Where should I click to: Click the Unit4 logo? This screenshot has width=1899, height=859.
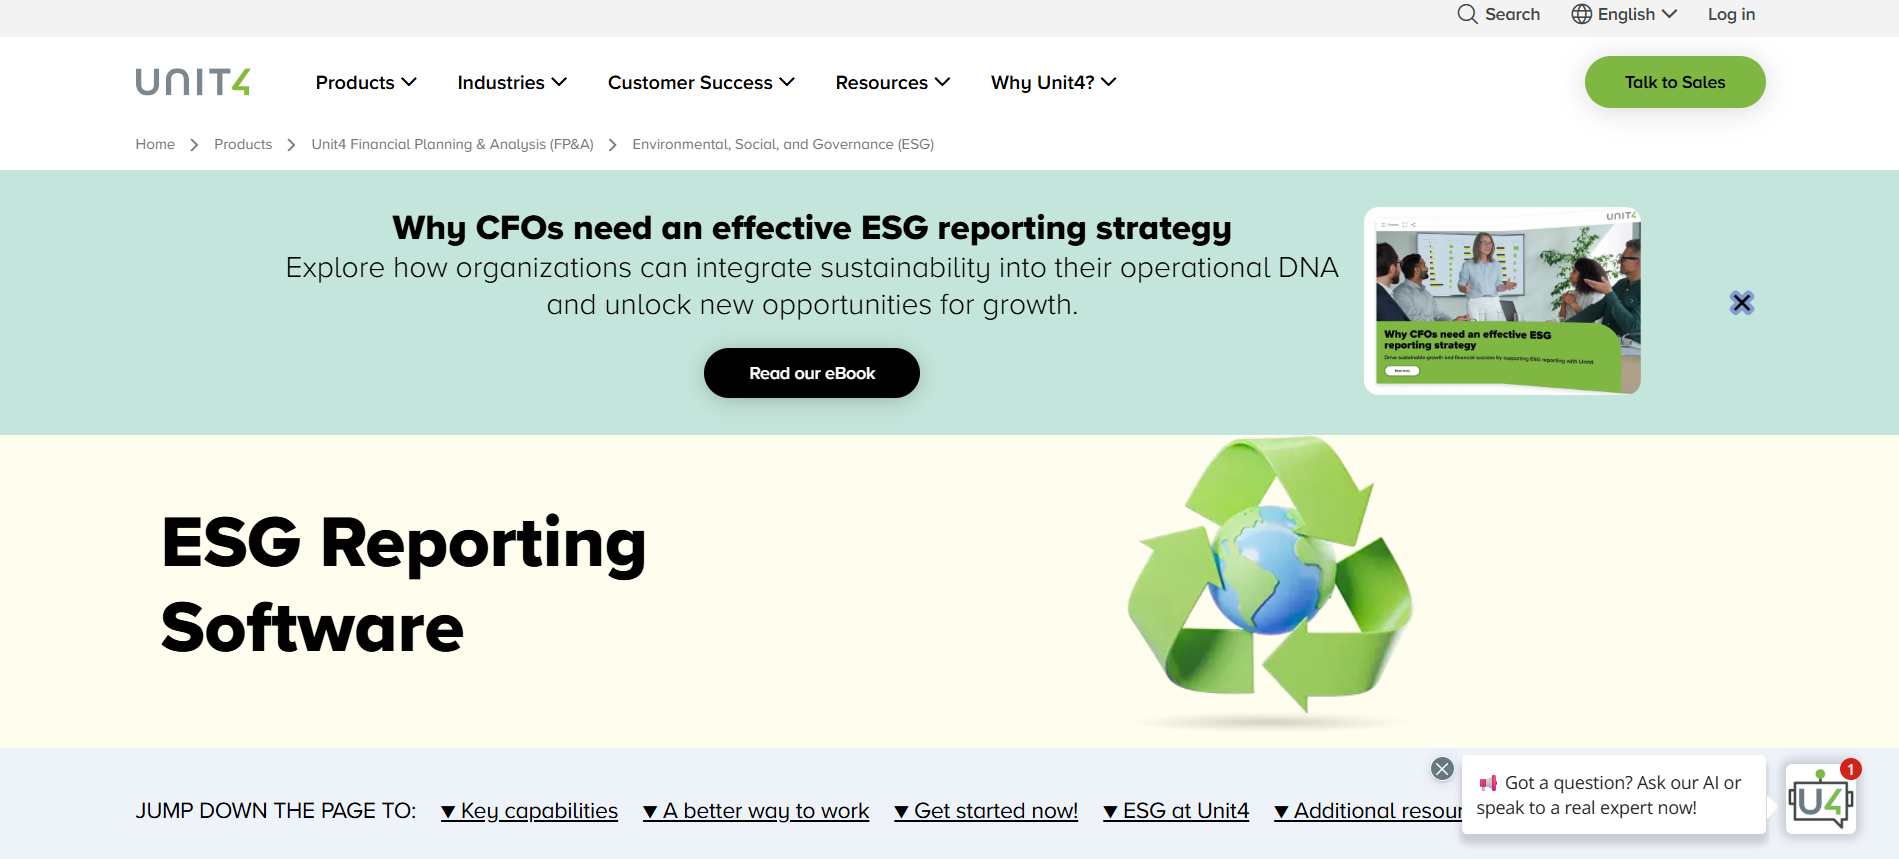click(193, 82)
